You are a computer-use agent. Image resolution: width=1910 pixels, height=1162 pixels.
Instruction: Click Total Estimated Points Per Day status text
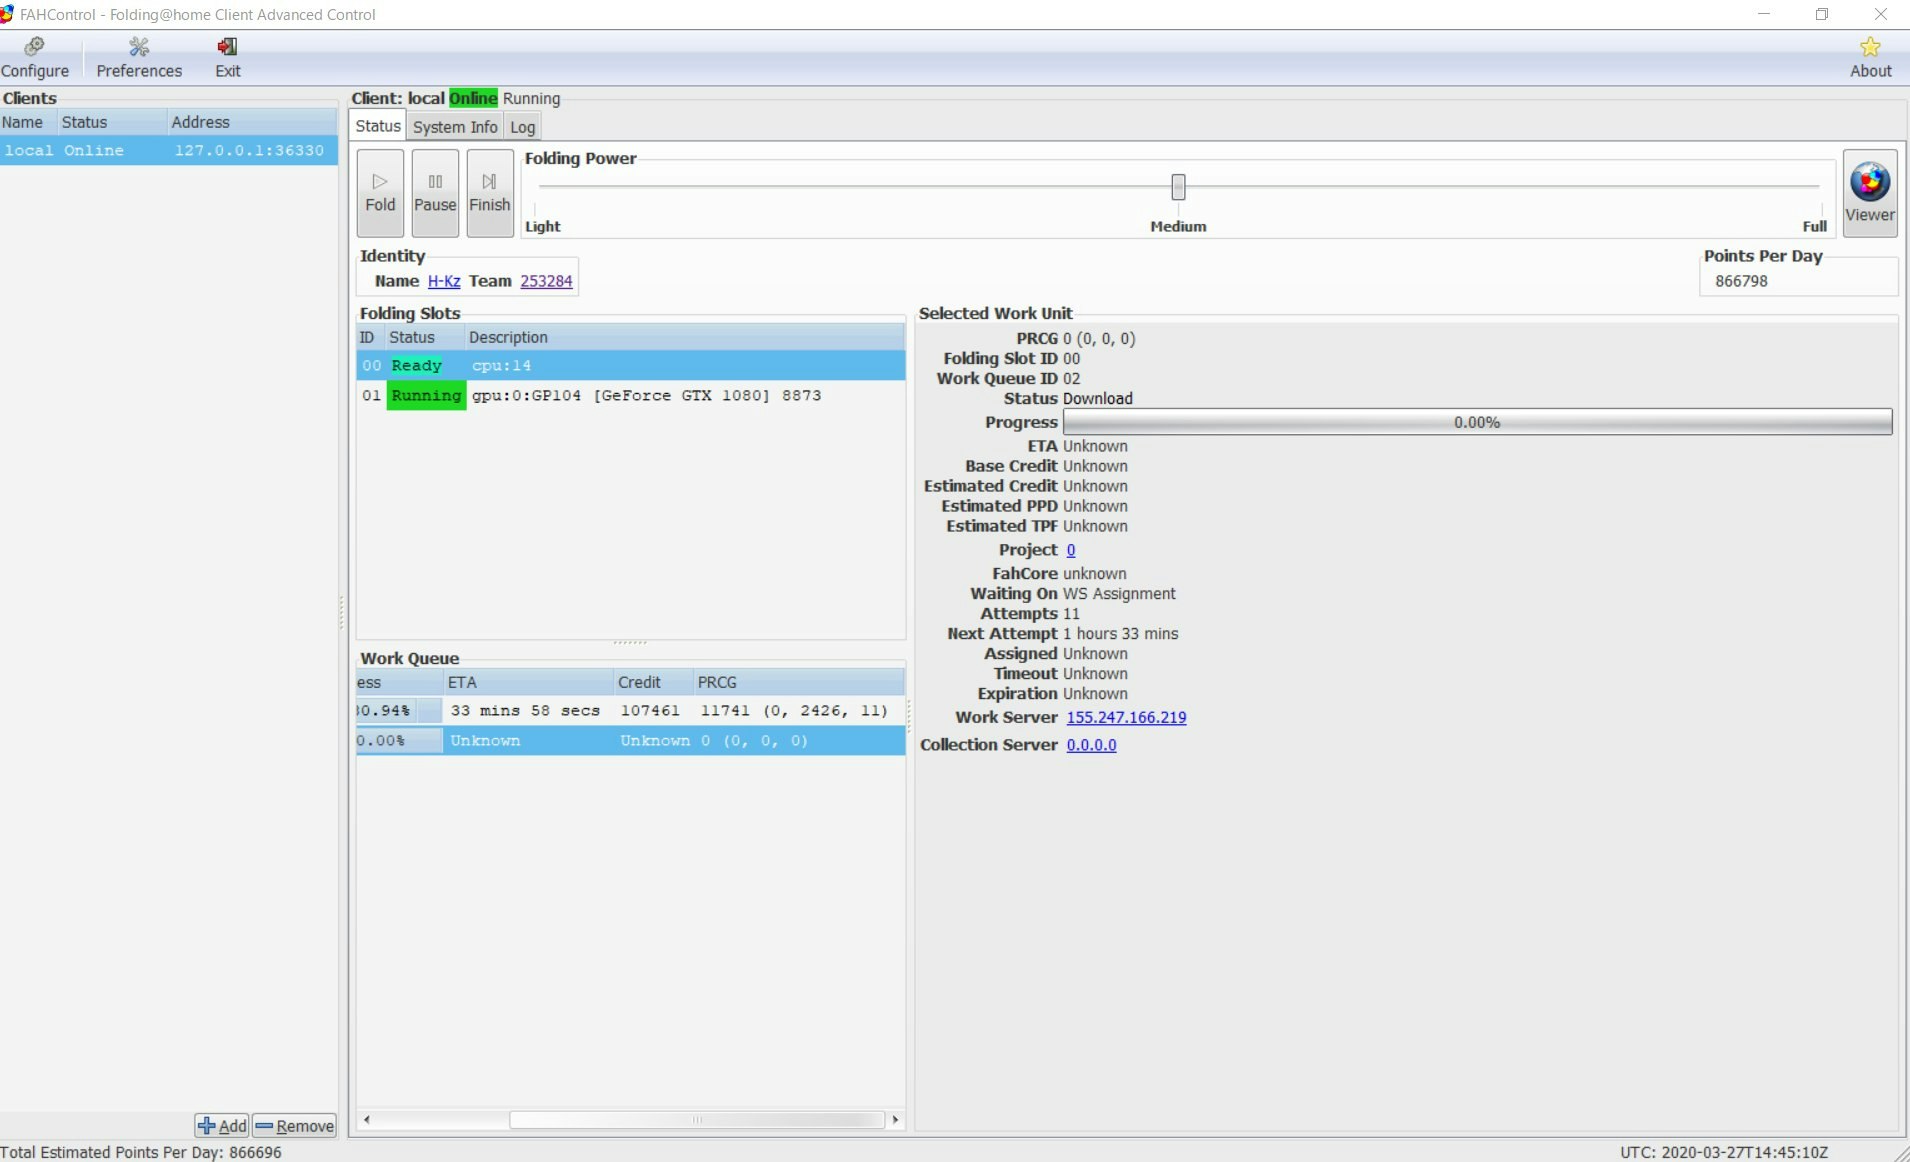click(x=141, y=1153)
